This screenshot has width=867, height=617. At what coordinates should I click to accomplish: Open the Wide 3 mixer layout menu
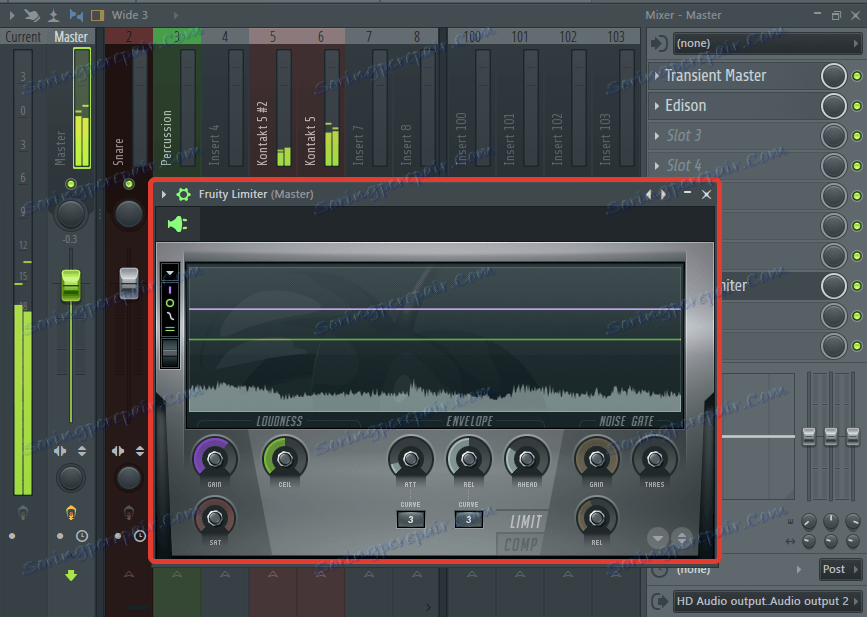(x=129, y=15)
